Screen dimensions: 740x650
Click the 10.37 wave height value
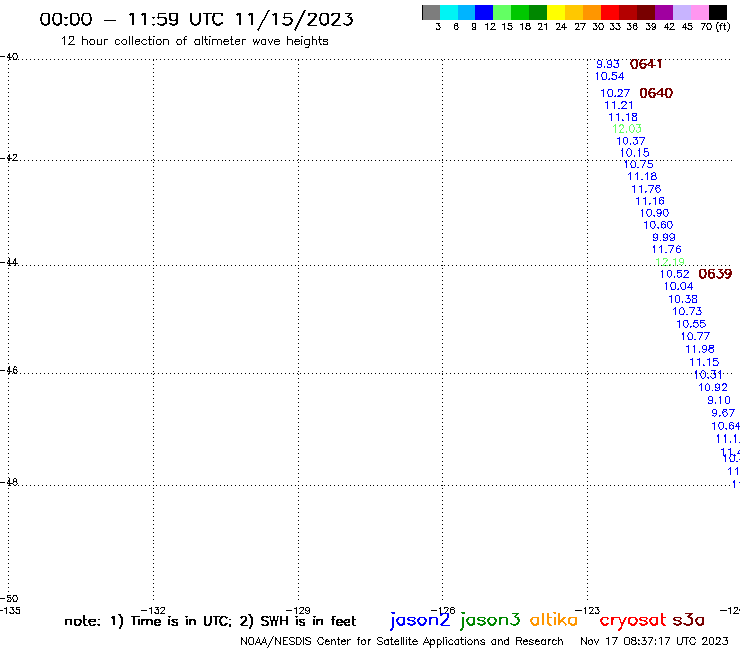coord(631,141)
